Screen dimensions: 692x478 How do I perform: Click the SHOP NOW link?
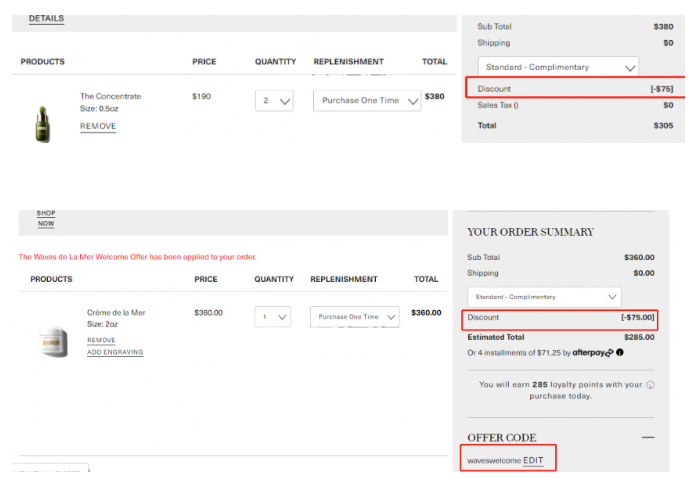(x=46, y=218)
